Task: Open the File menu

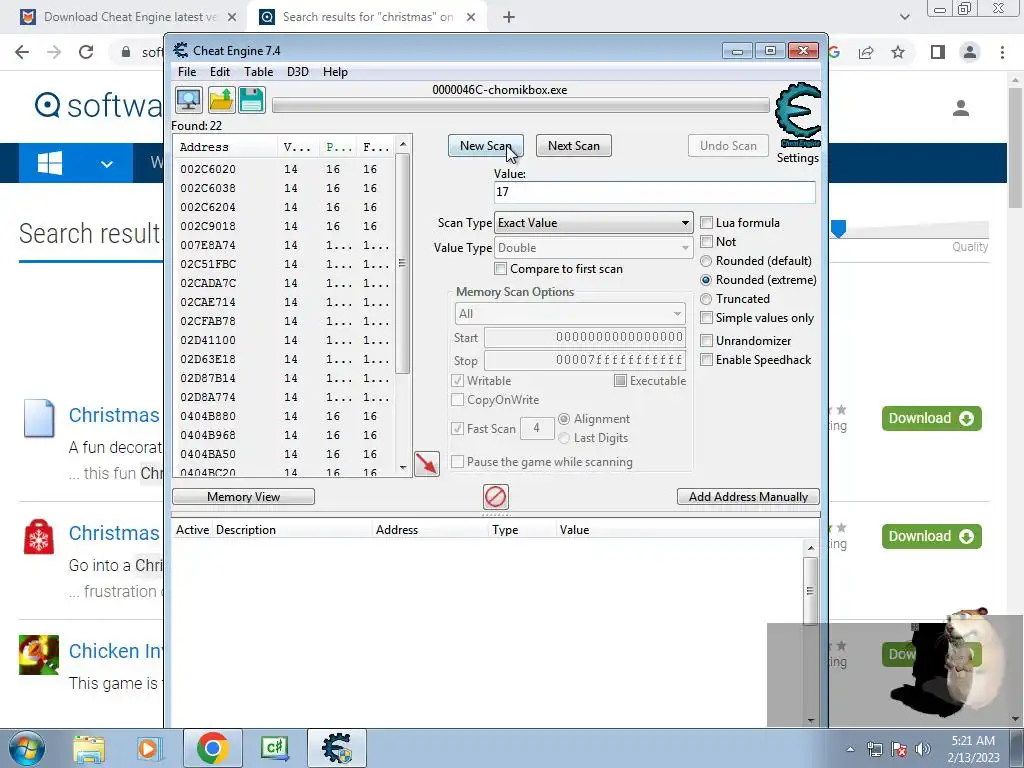Action: coord(187,72)
